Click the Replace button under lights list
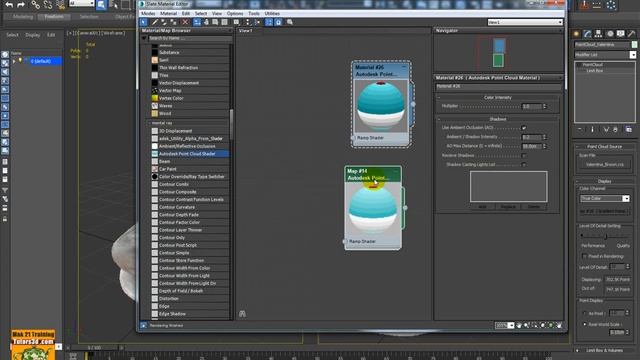 508,207
